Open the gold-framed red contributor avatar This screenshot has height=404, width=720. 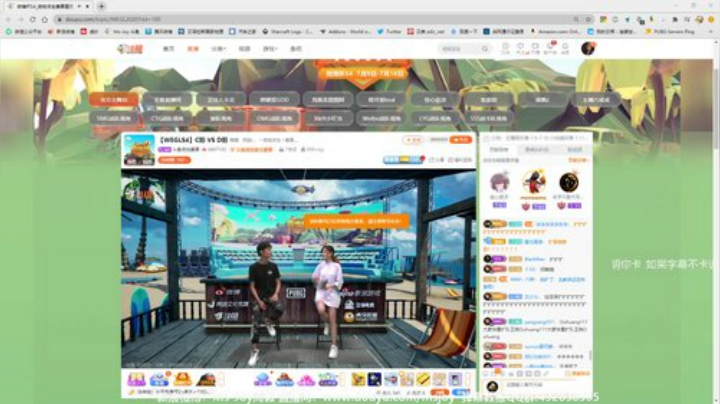coord(534,182)
